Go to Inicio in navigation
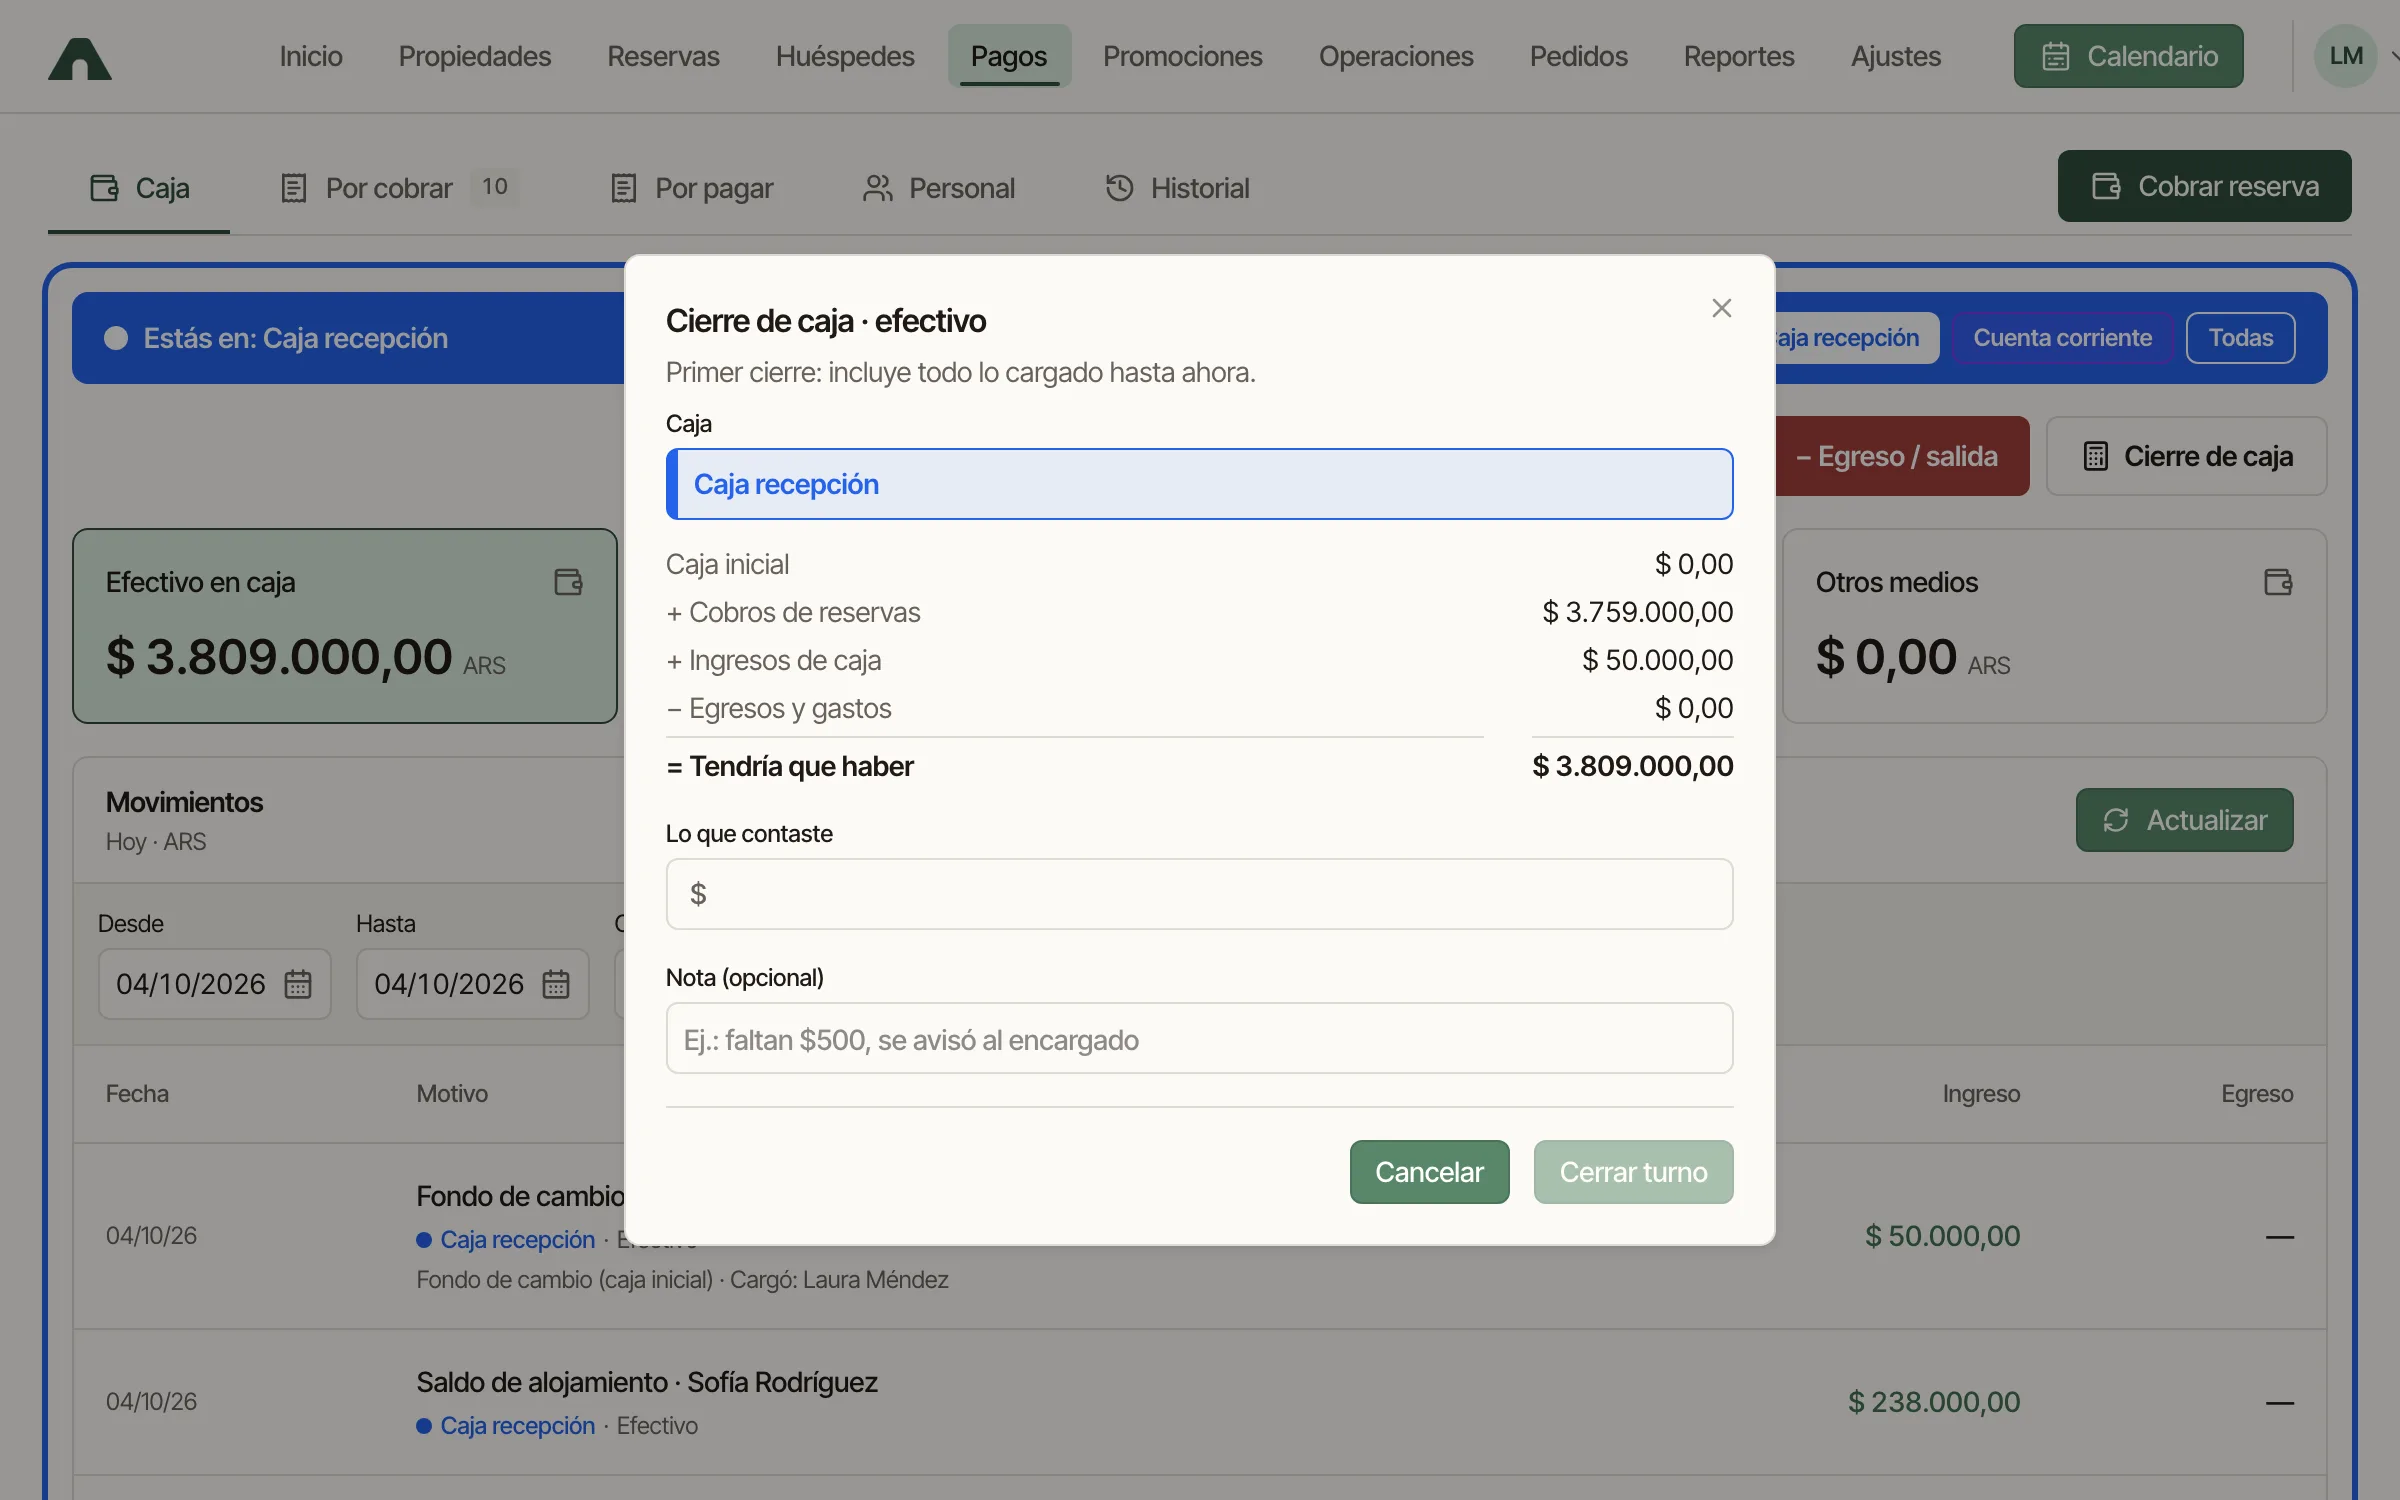Image resolution: width=2400 pixels, height=1500 pixels. (311, 56)
